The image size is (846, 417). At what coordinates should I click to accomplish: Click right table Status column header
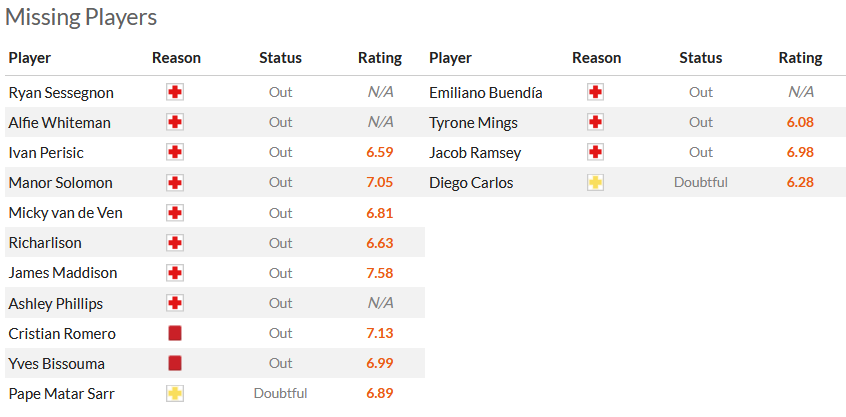700,58
